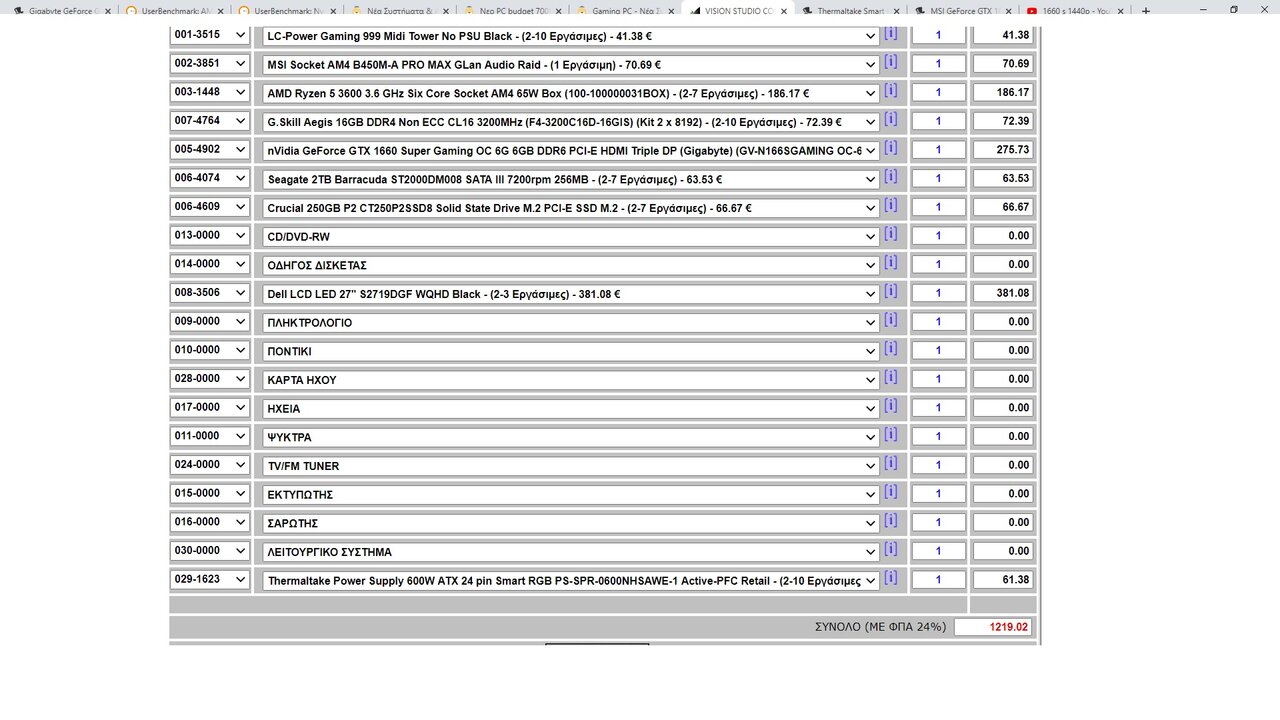Click quantity field for MSI B450M-A motherboard row
Screen dimensions: 1280x720
(x=938, y=63)
